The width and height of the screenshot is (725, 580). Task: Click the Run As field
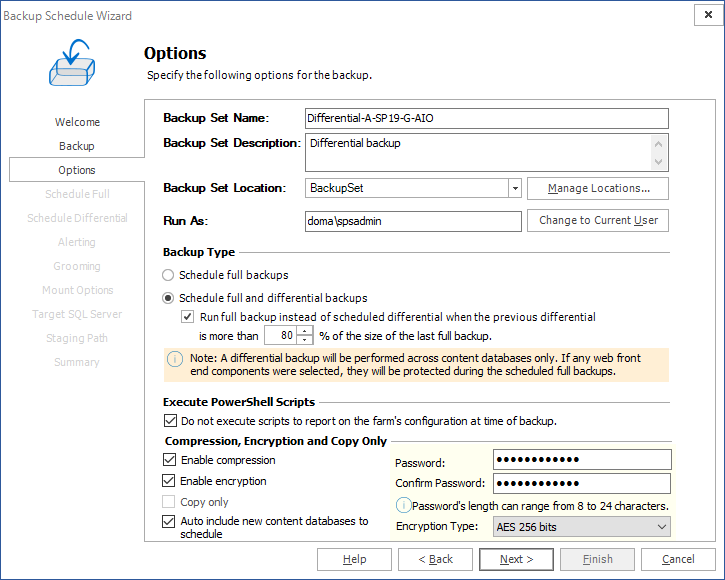413,221
